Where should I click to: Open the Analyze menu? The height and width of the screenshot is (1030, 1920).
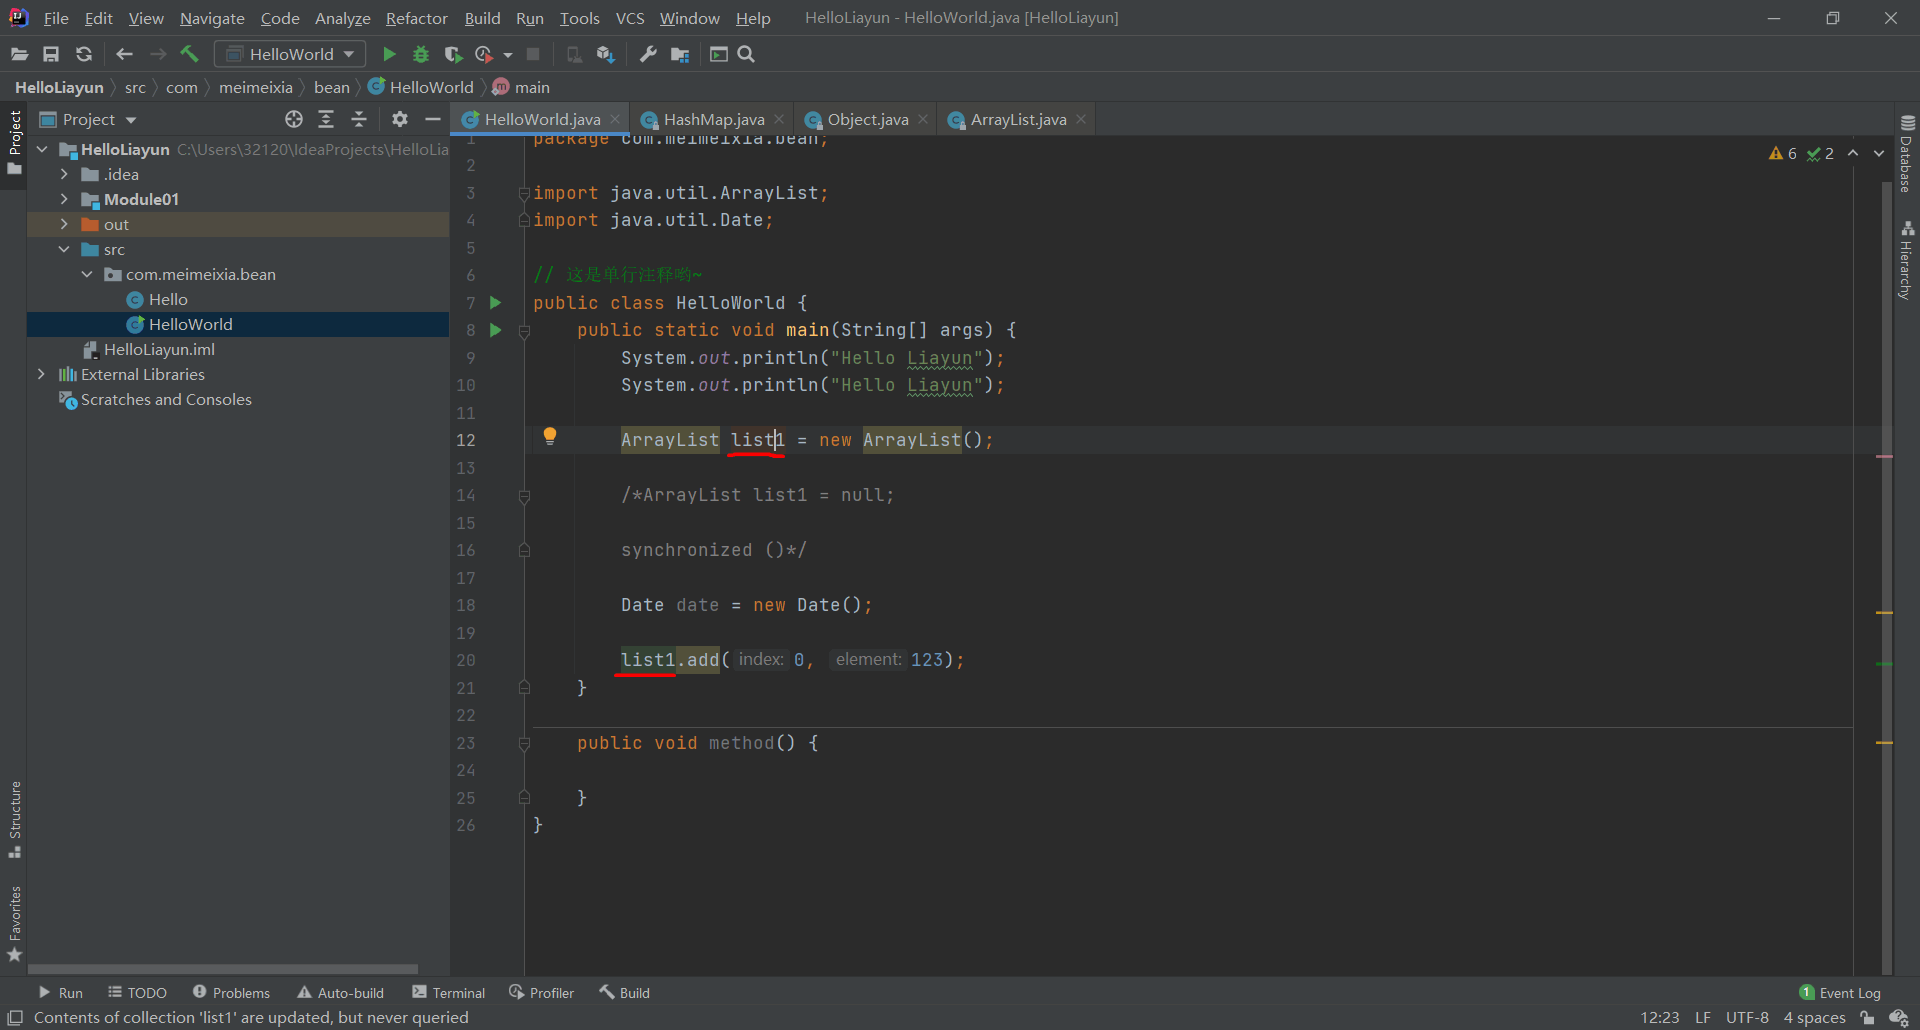(x=342, y=18)
